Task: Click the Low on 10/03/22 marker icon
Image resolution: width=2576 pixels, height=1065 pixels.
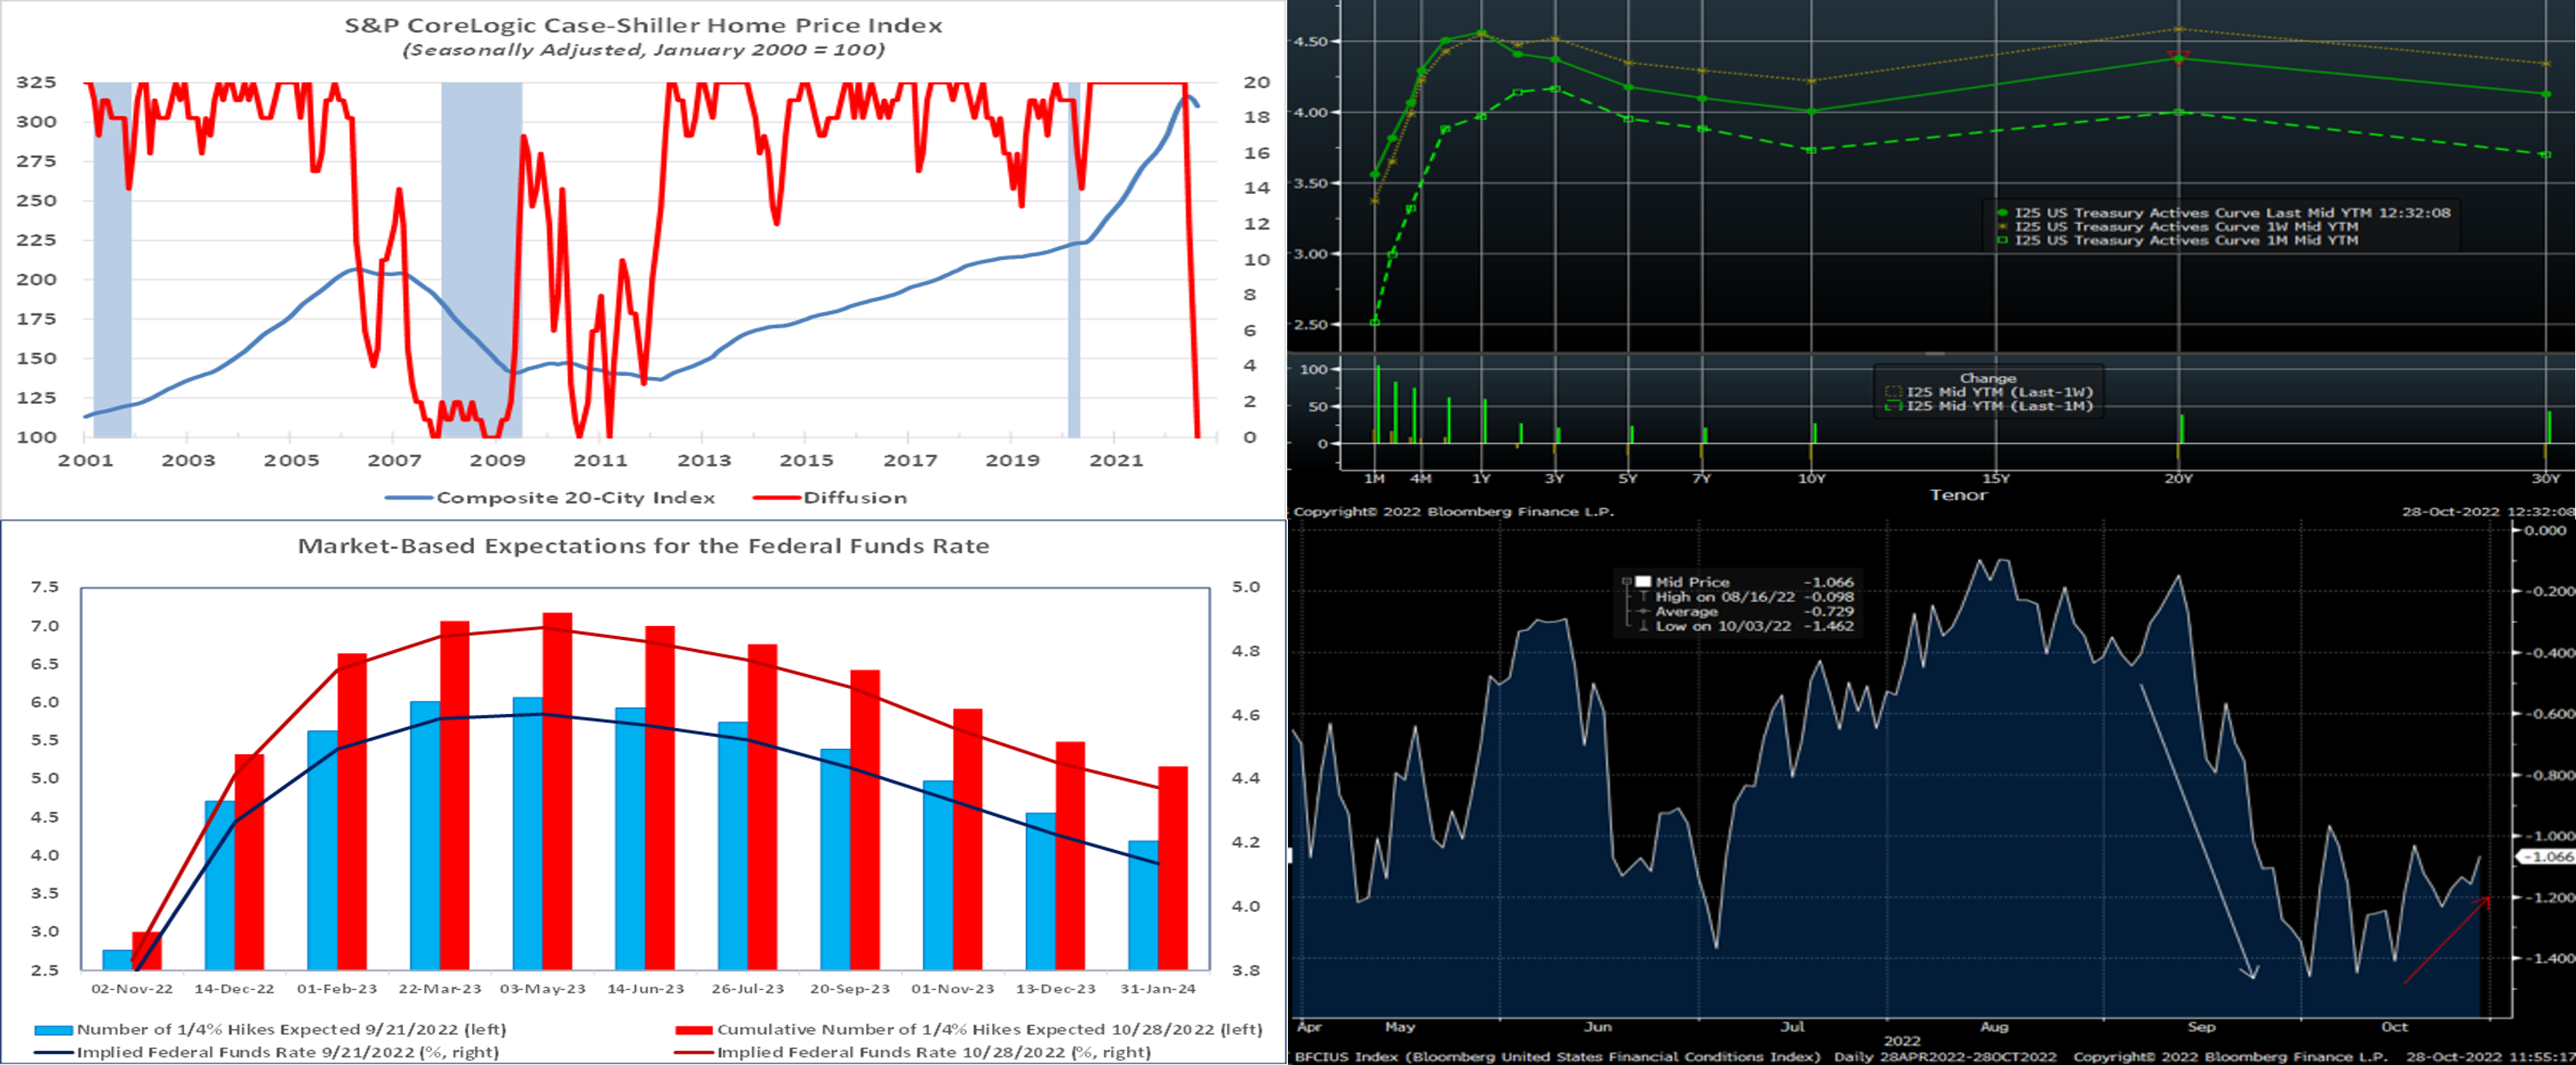Action: click(1643, 626)
